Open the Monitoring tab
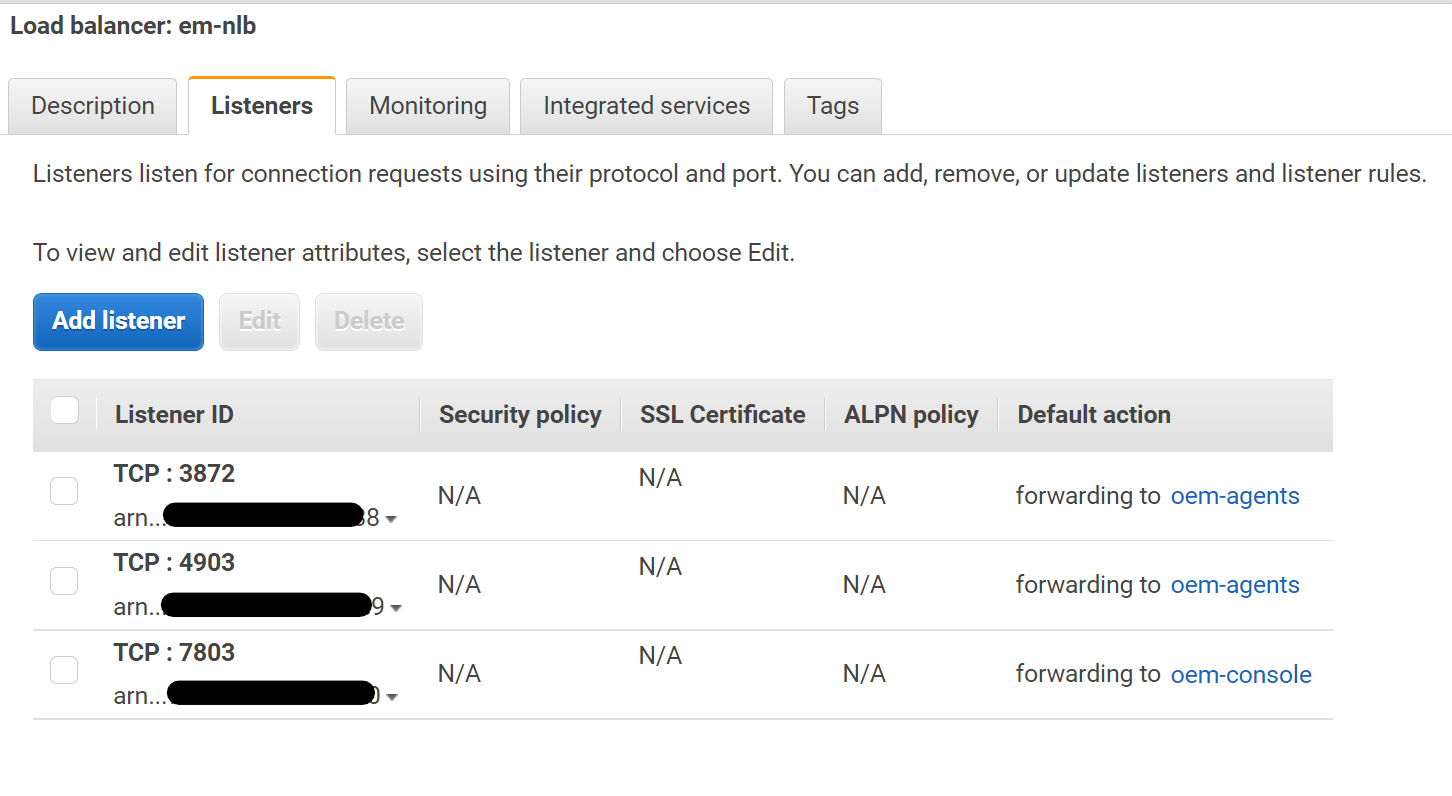Viewport: 1452px width, 796px height. tap(428, 106)
